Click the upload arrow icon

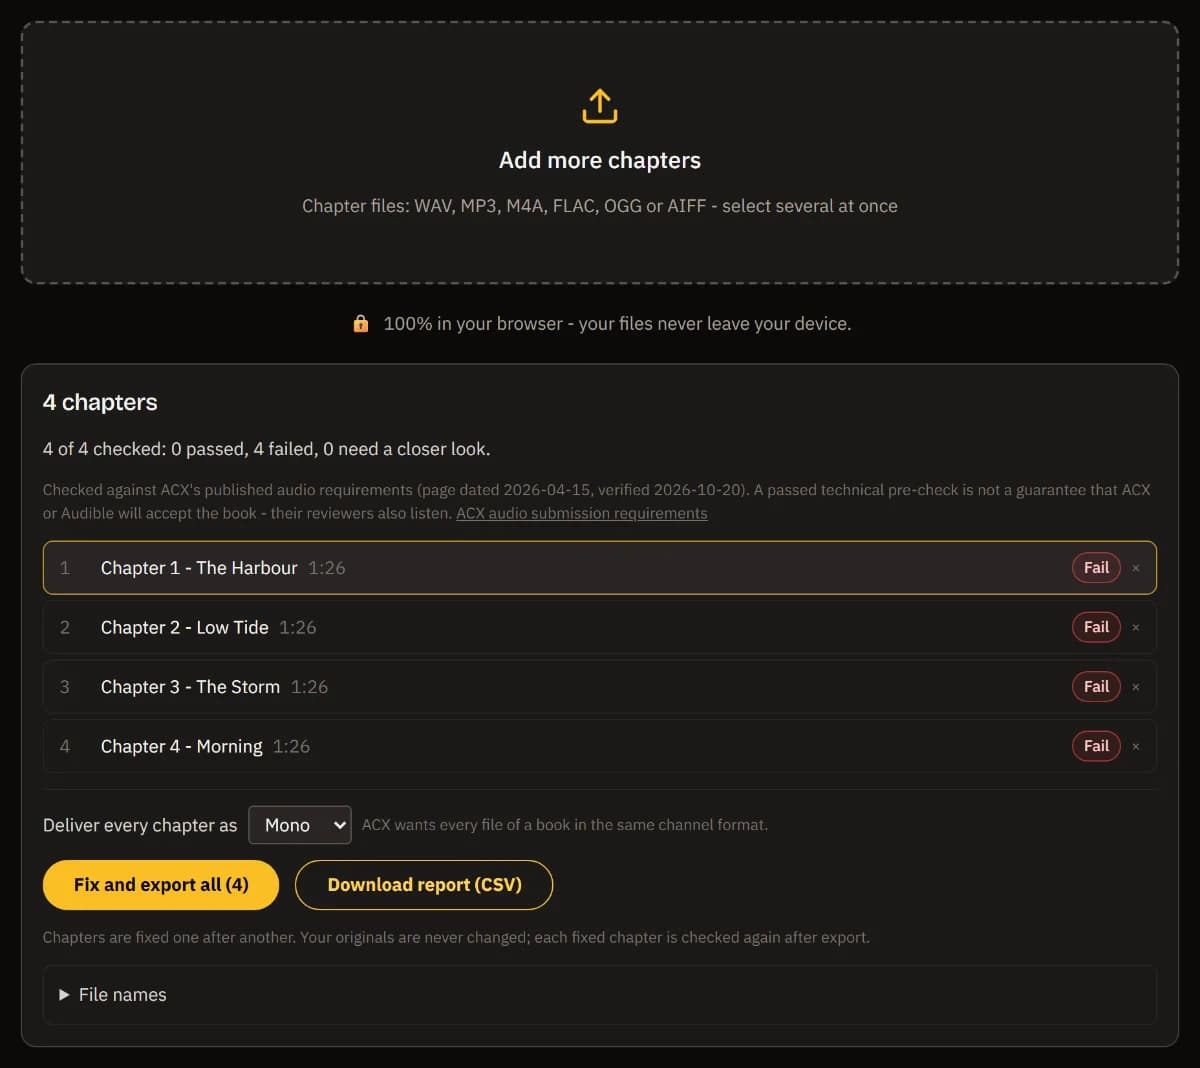[600, 106]
